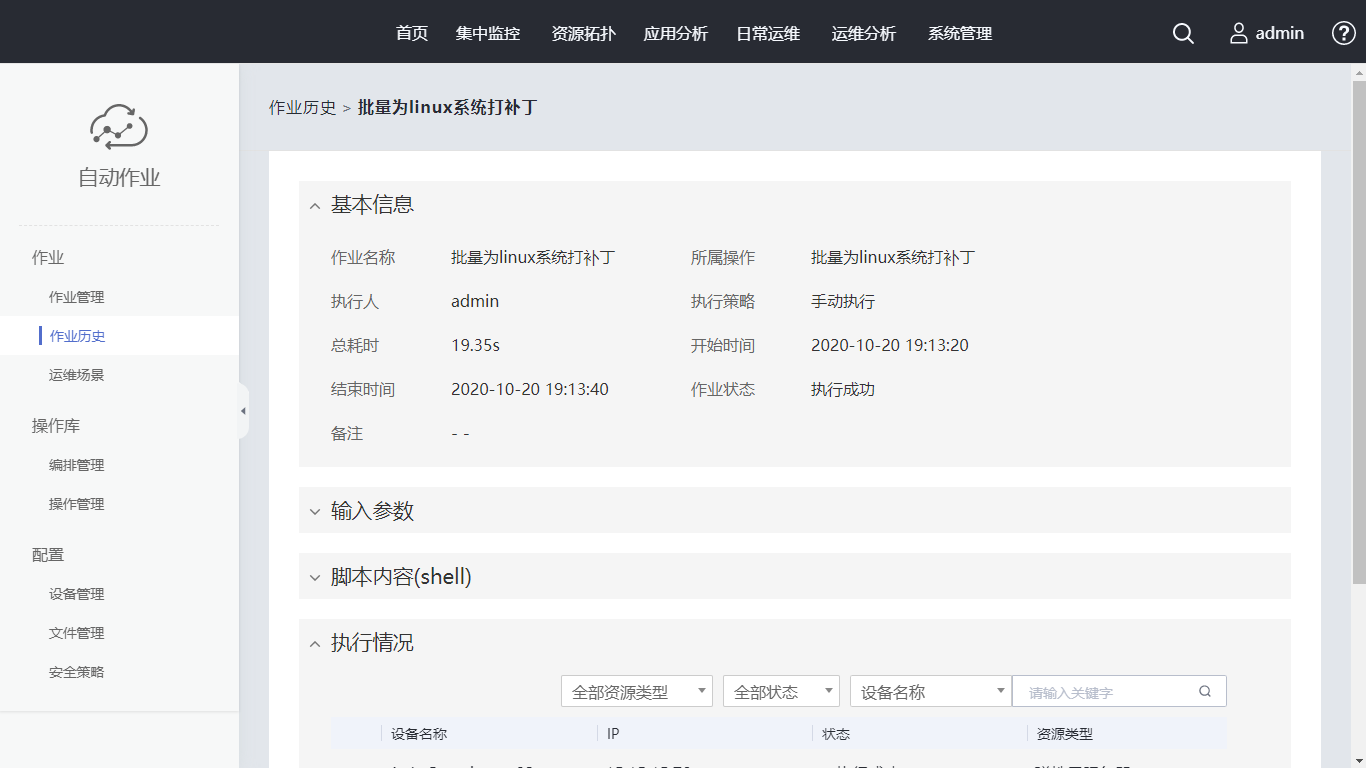Click the search icon in keyword field
This screenshot has width=1366, height=768.
1205,691
